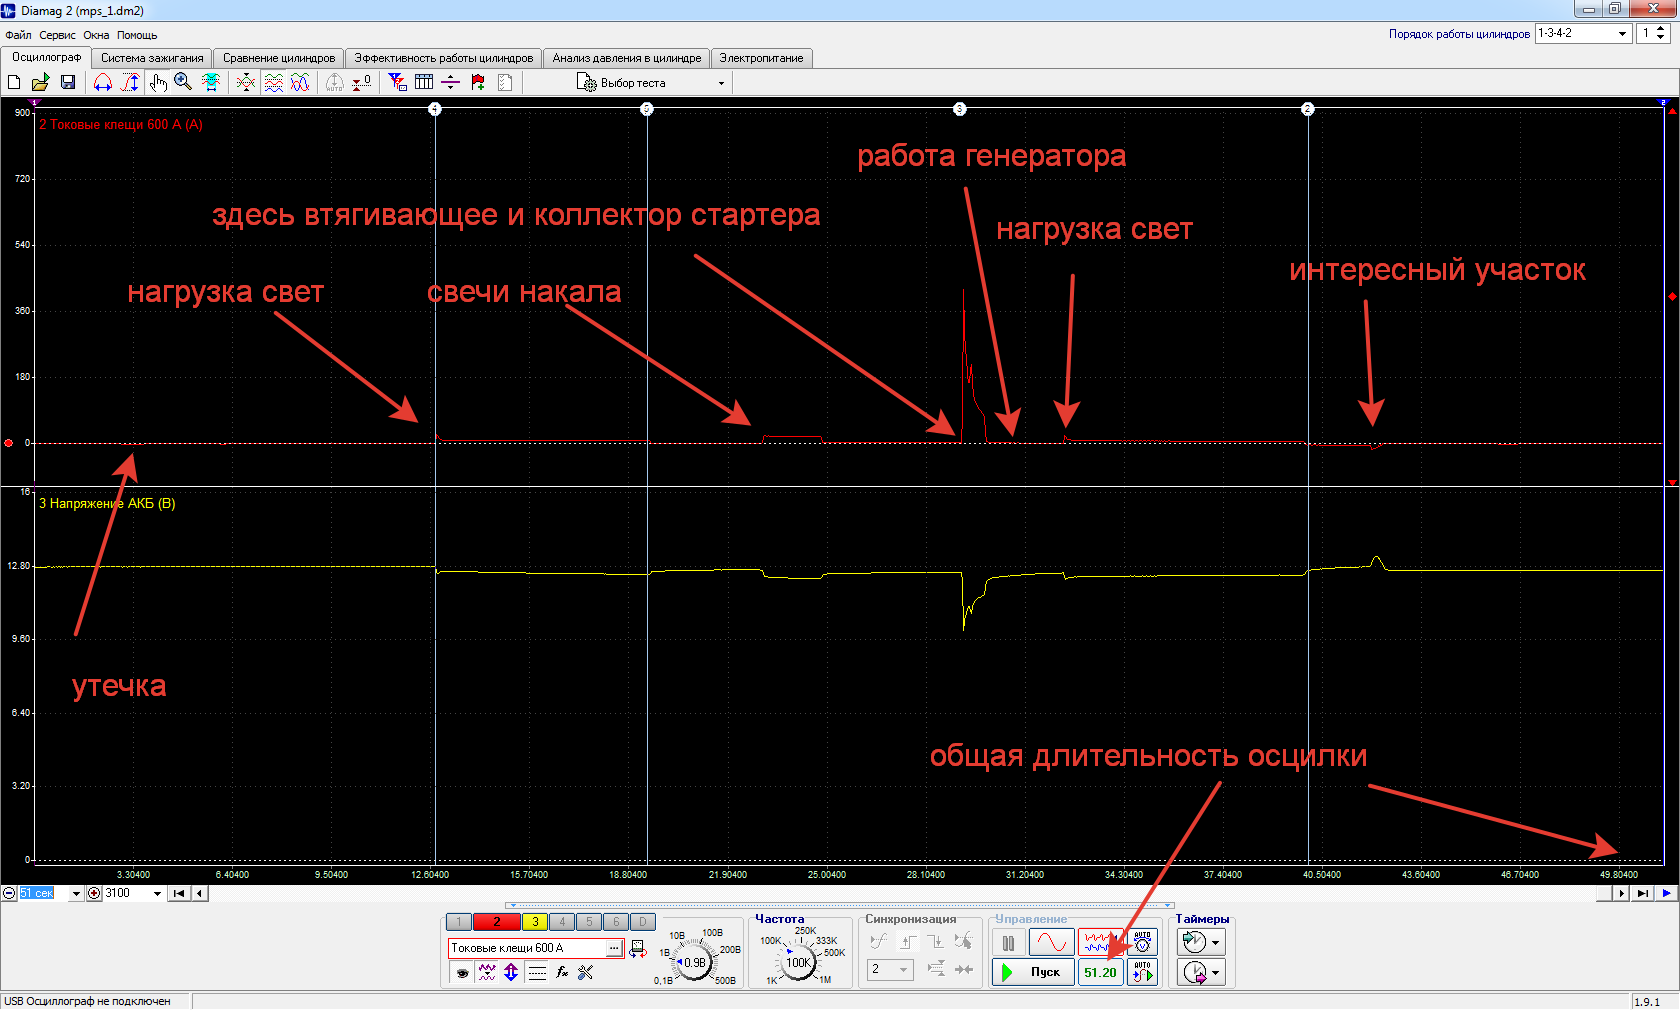1680x1010 pixels.
Task: Activate the magnifier zoom tool
Action: [183, 82]
